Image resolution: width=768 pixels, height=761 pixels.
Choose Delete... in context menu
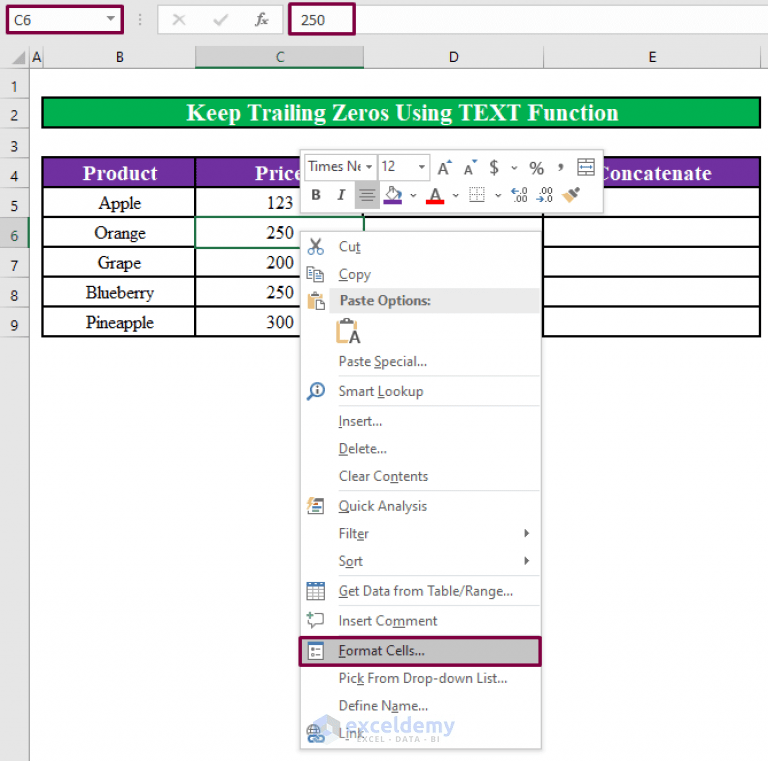[420, 449]
